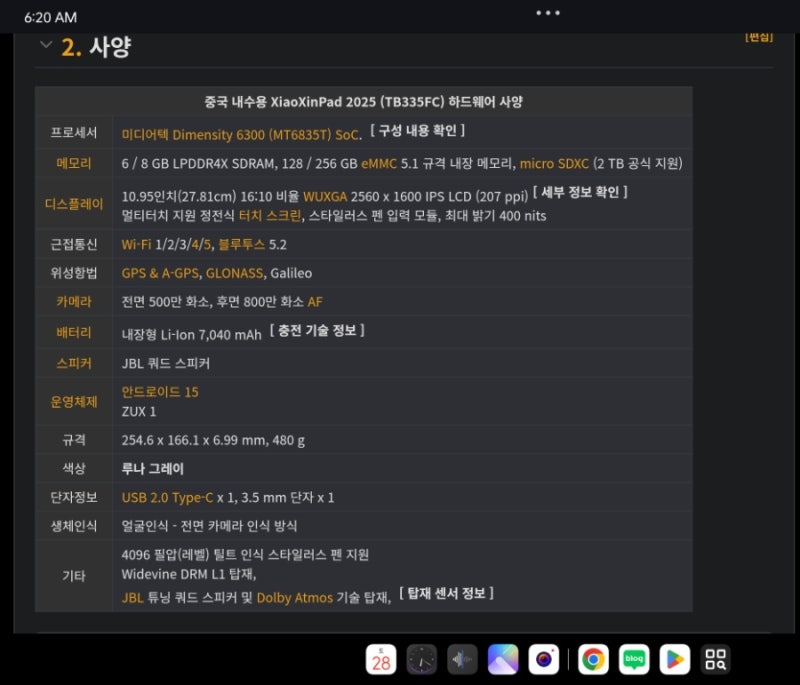Select 'JBL 쿼드 스피커' text
Viewport: 800px width, 685px height.
(x=166, y=364)
